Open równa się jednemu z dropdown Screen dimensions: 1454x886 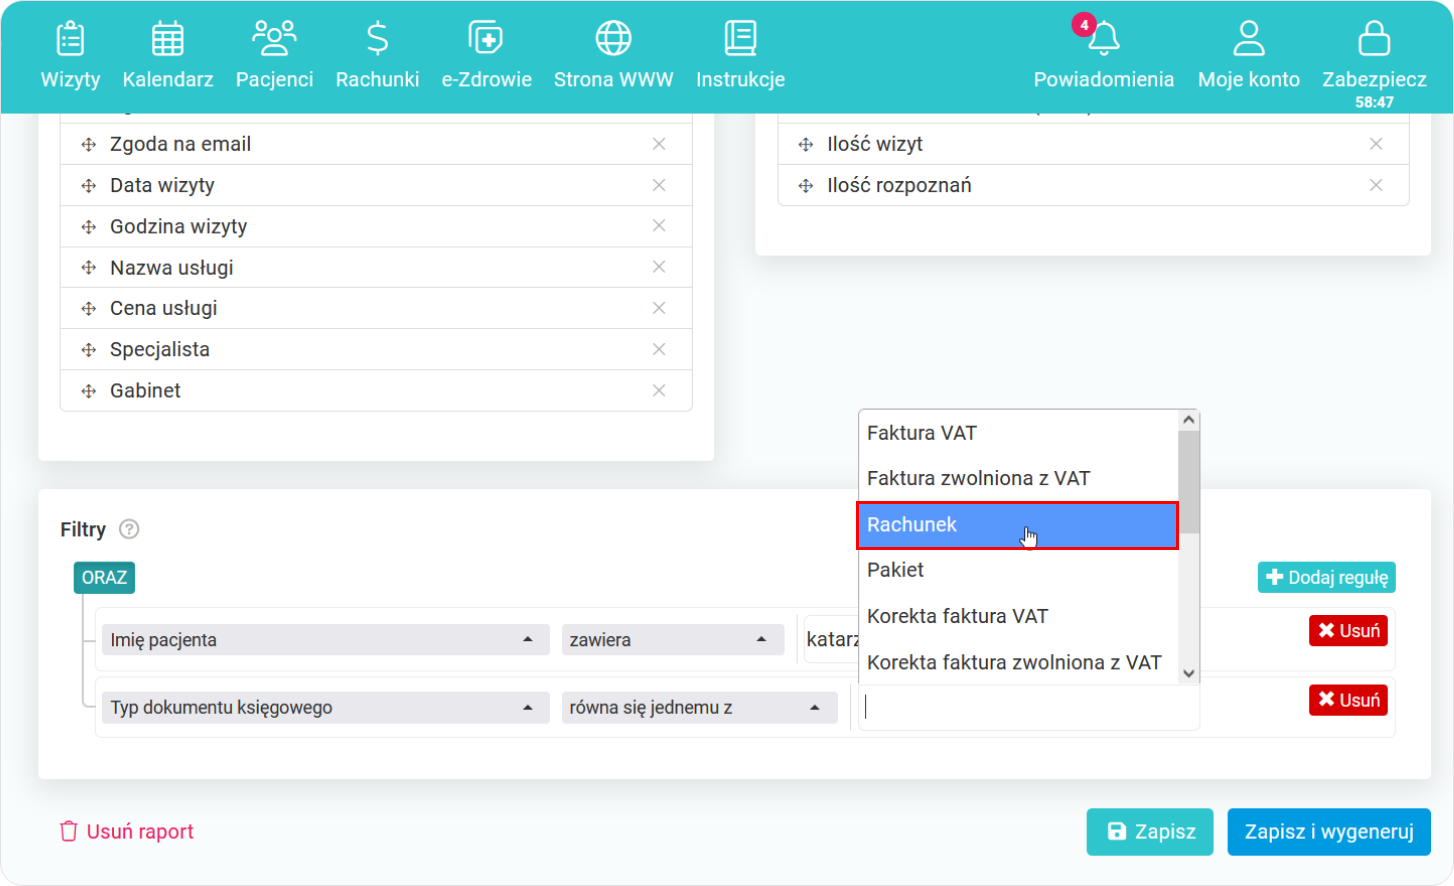[700, 707]
